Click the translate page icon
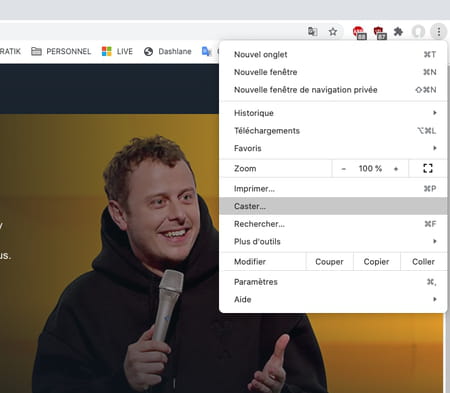The width and height of the screenshot is (450, 393). [x=312, y=32]
